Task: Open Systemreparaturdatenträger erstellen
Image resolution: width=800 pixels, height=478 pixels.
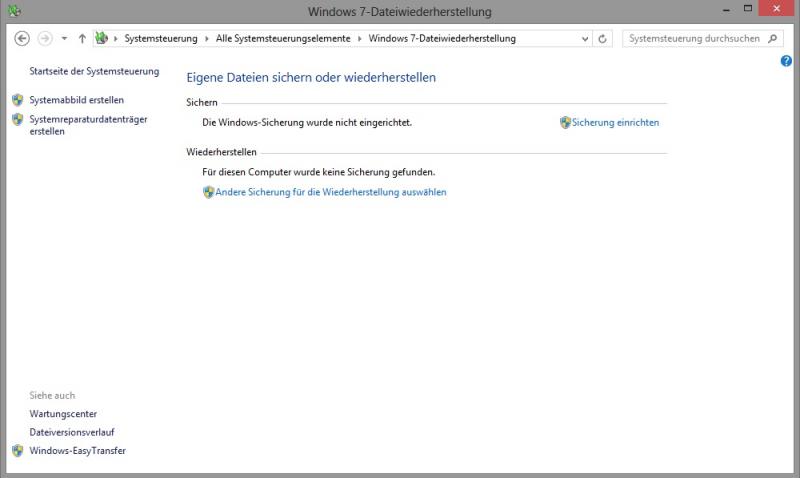Action: [x=88, y=125]
